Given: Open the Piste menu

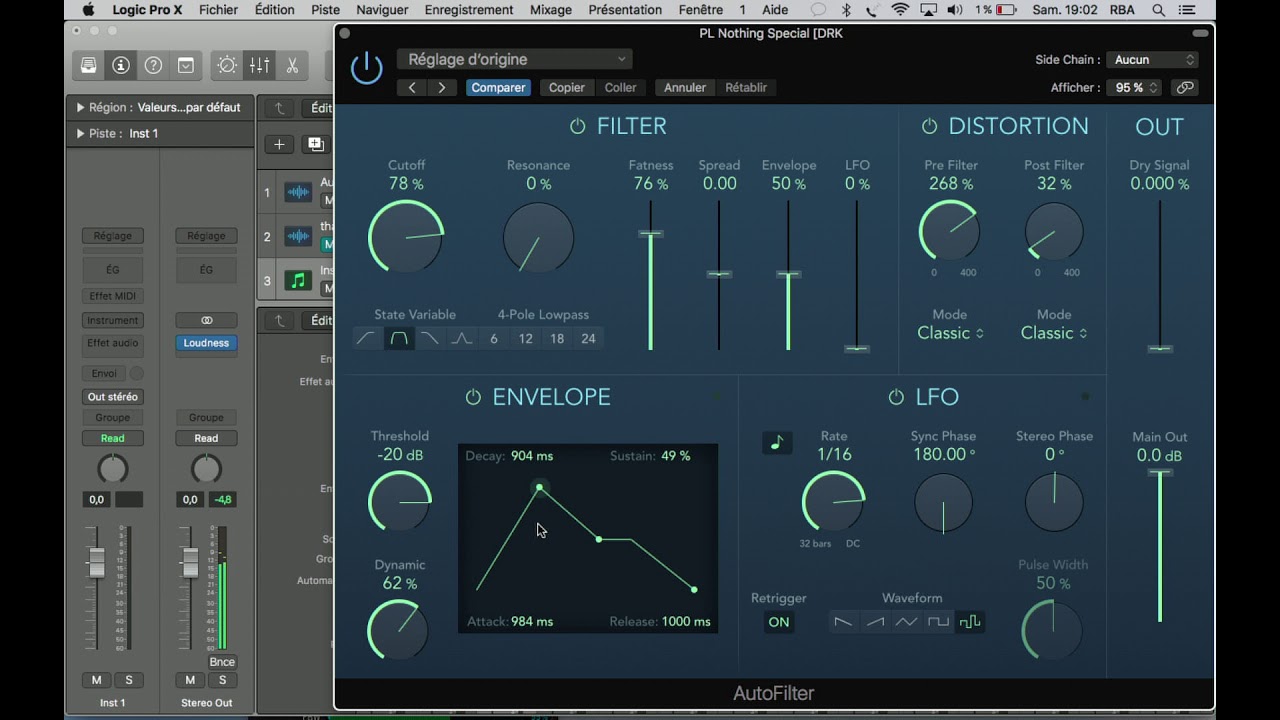Looking at the screenshot, I should (325, 10).
